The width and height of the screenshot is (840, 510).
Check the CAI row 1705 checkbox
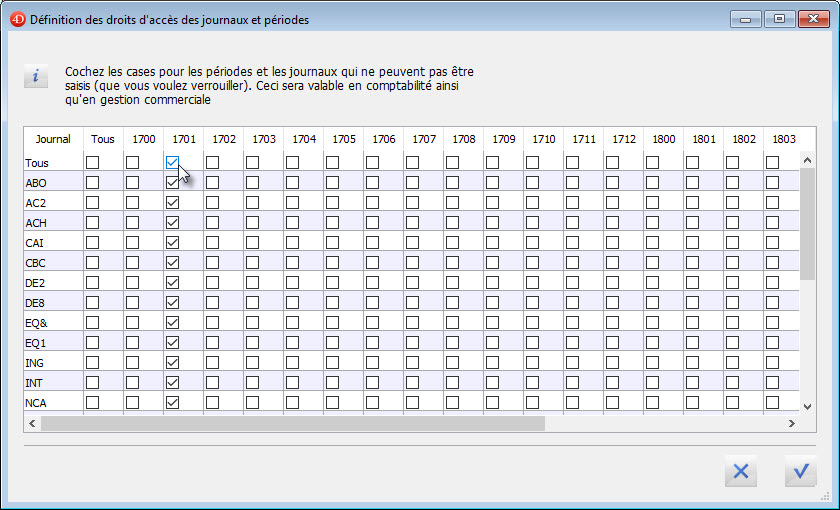click(332, 242)
